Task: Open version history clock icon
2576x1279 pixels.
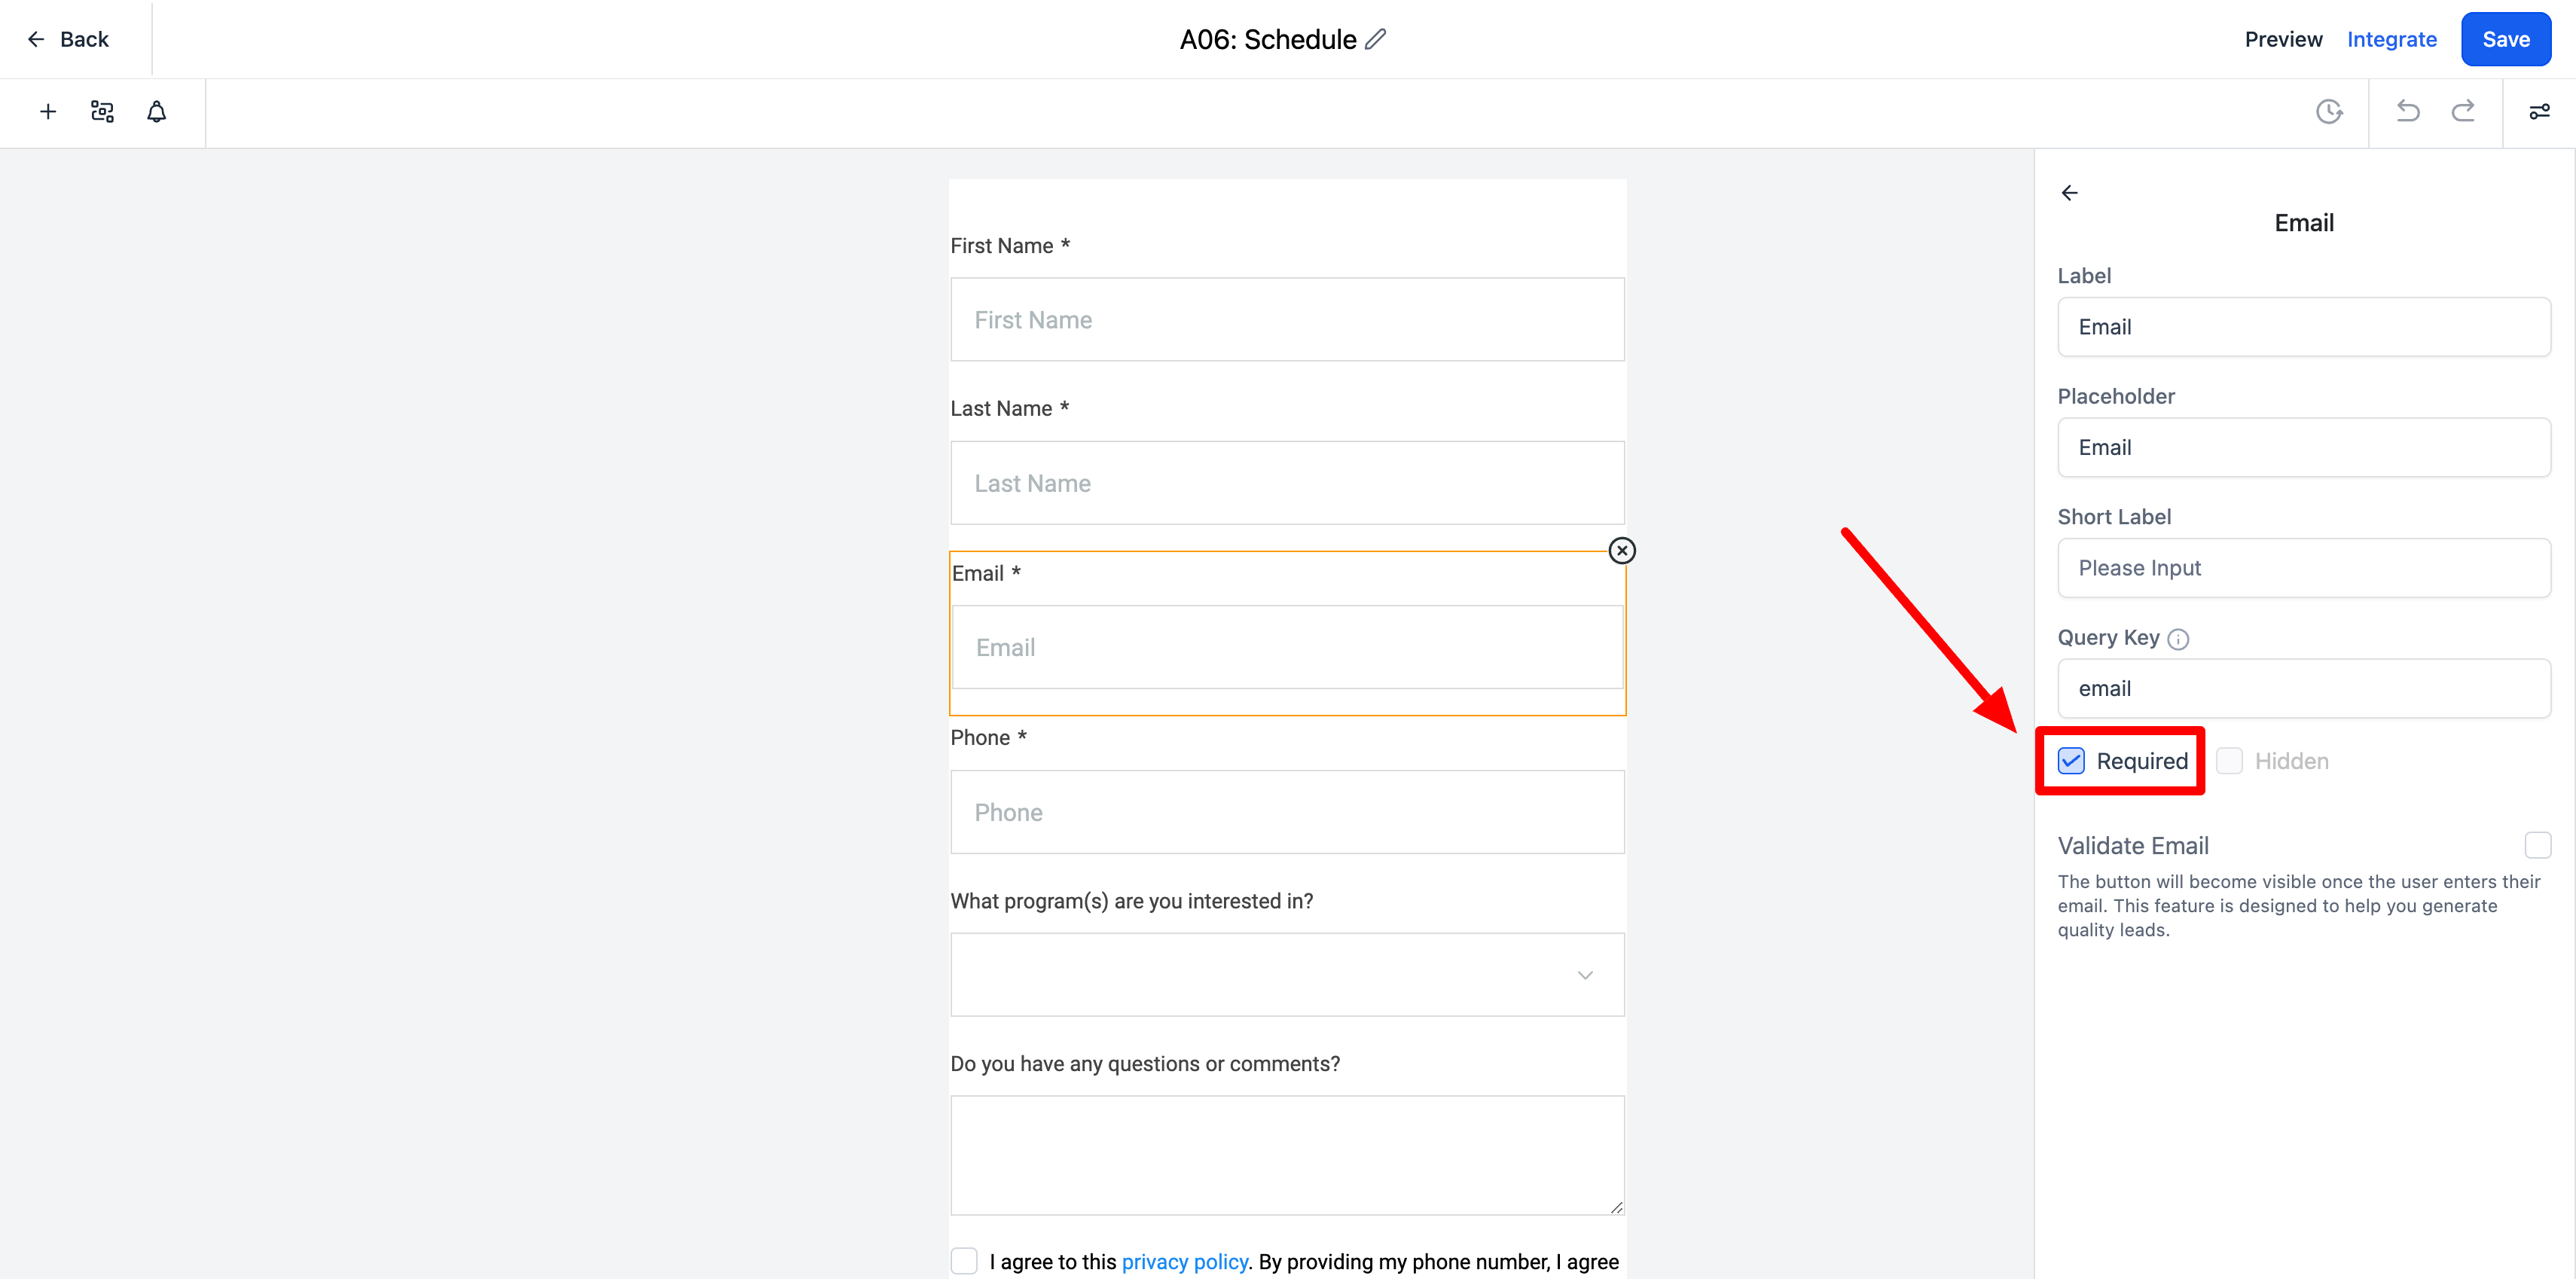Action: (2329, 112)
